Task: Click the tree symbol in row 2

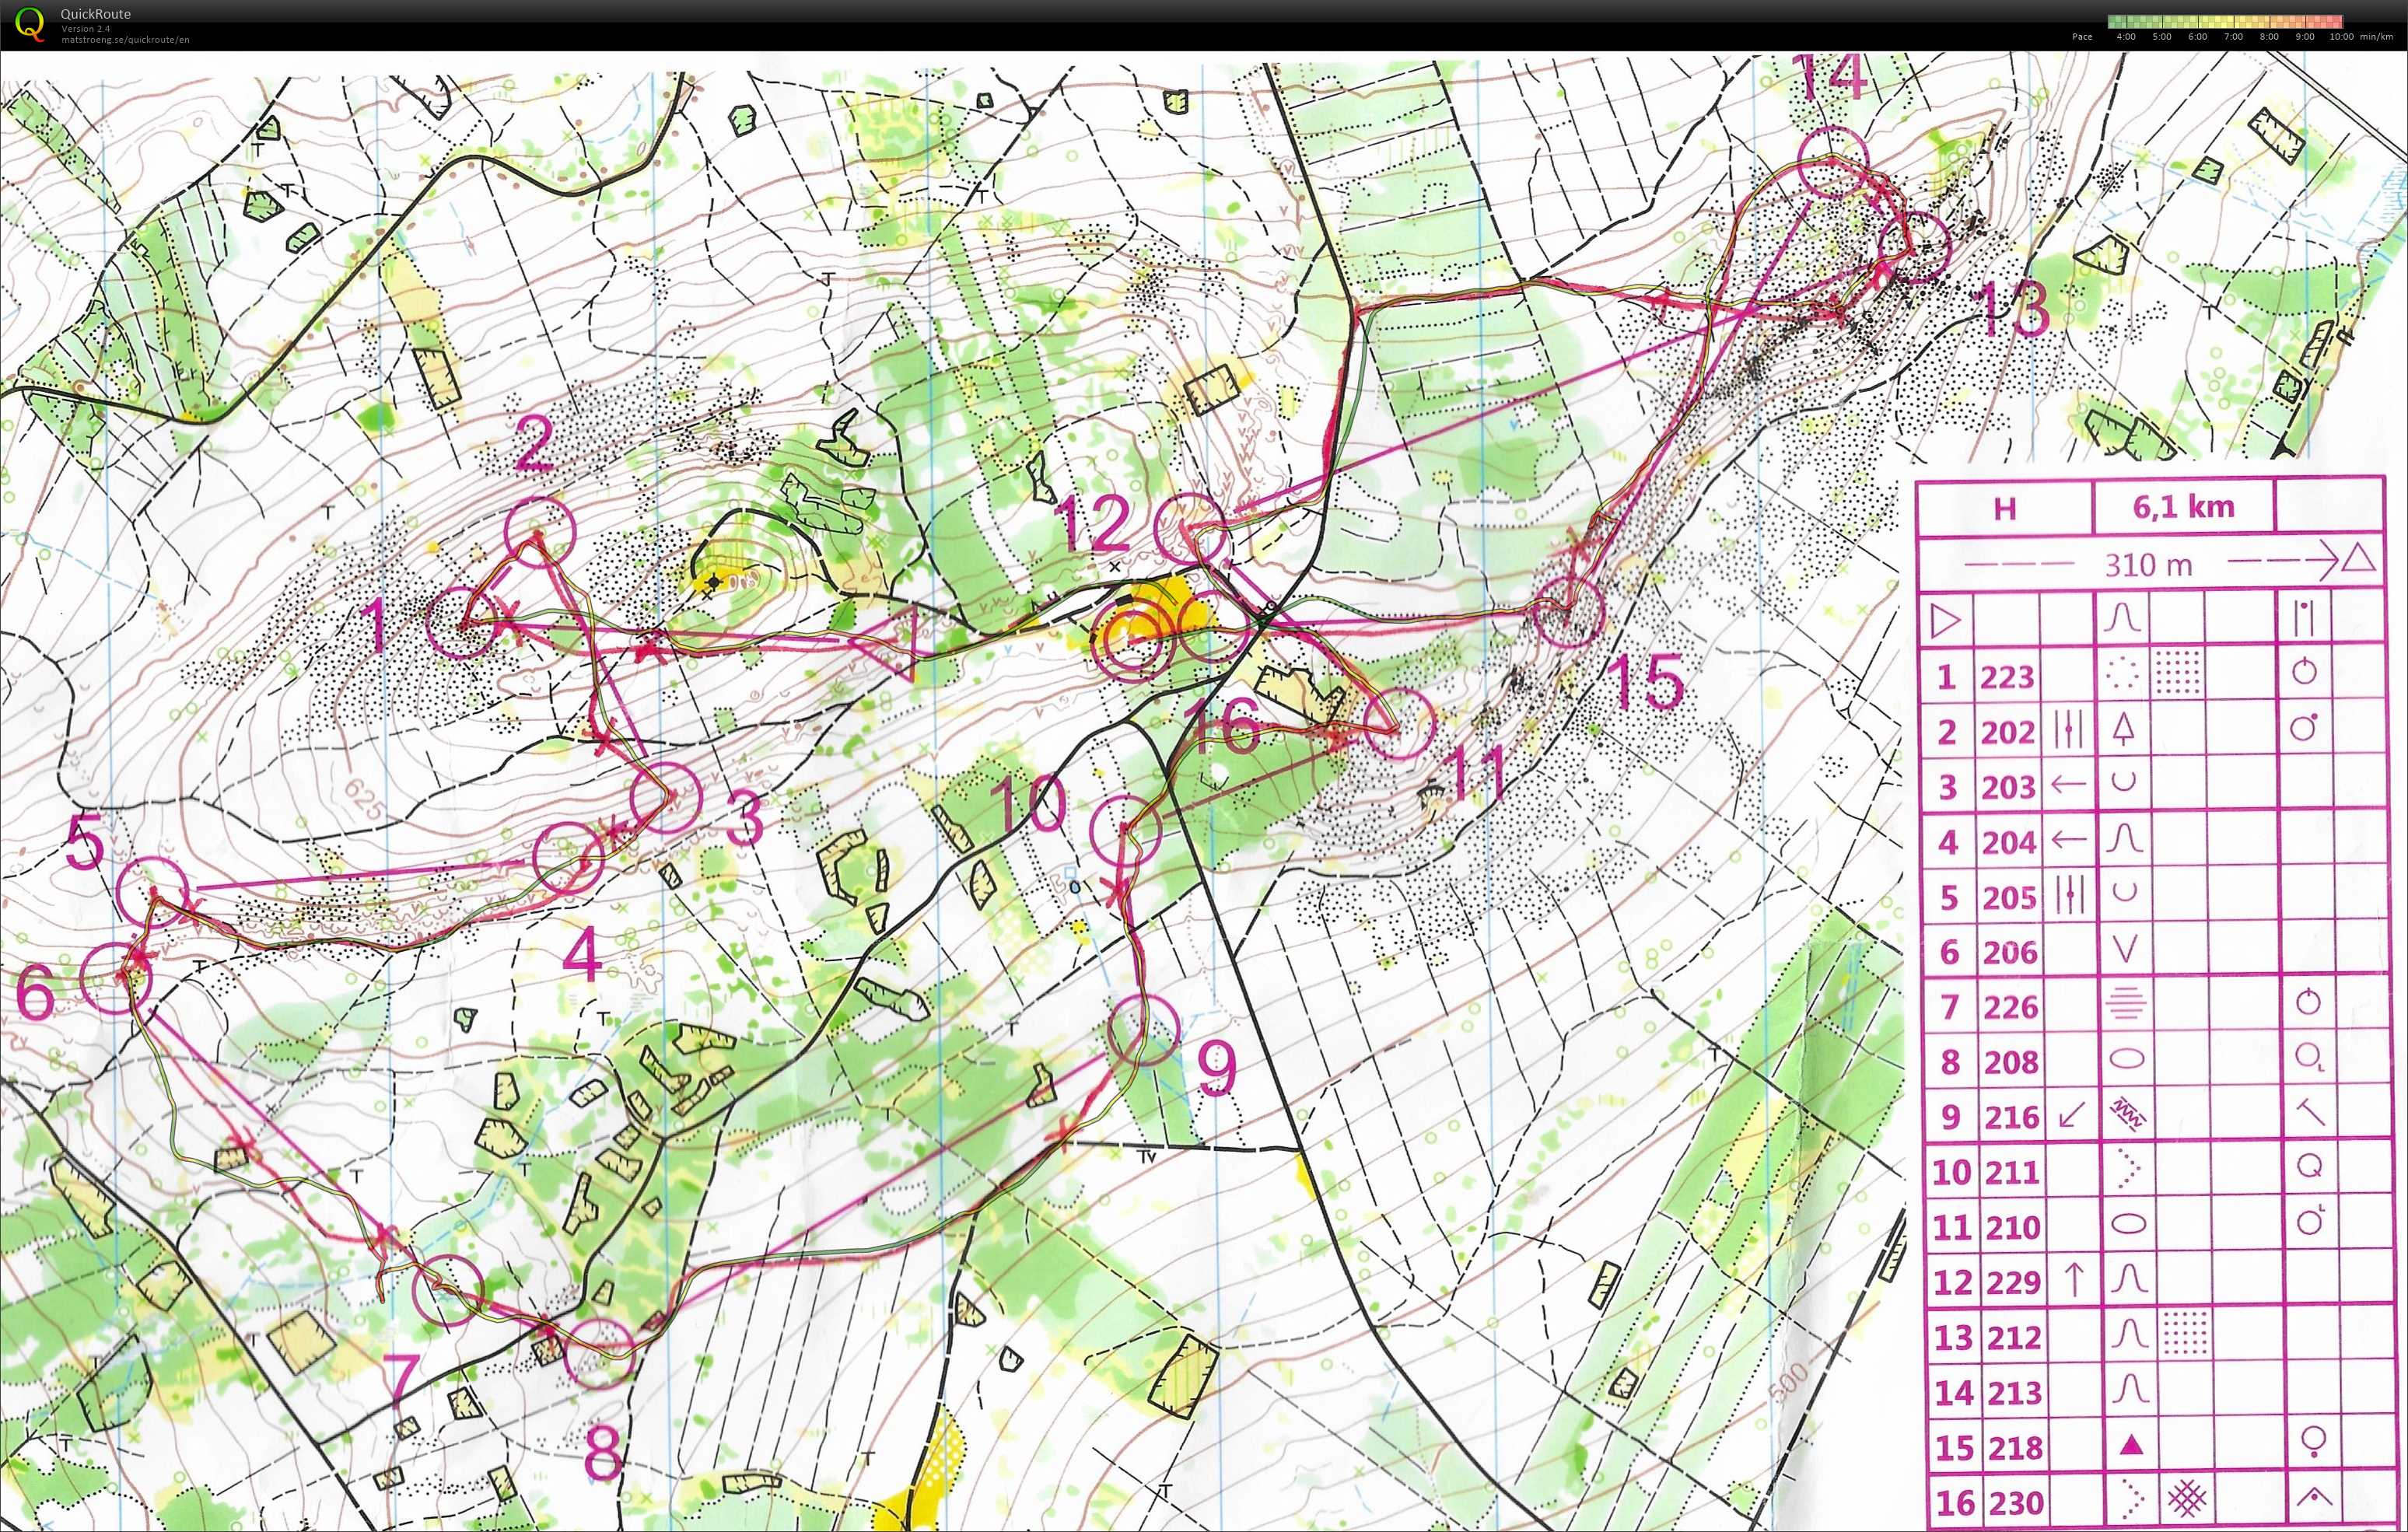Action: [x=2124, y=729]
